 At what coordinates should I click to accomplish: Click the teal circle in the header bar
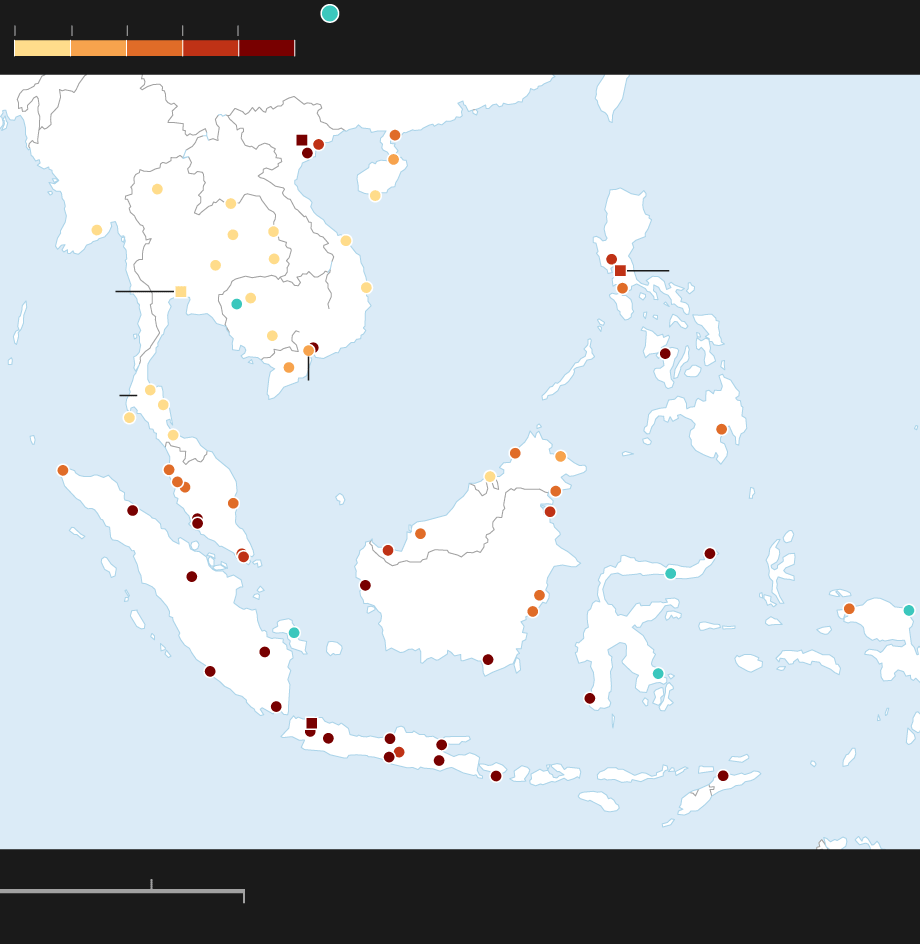329,13
